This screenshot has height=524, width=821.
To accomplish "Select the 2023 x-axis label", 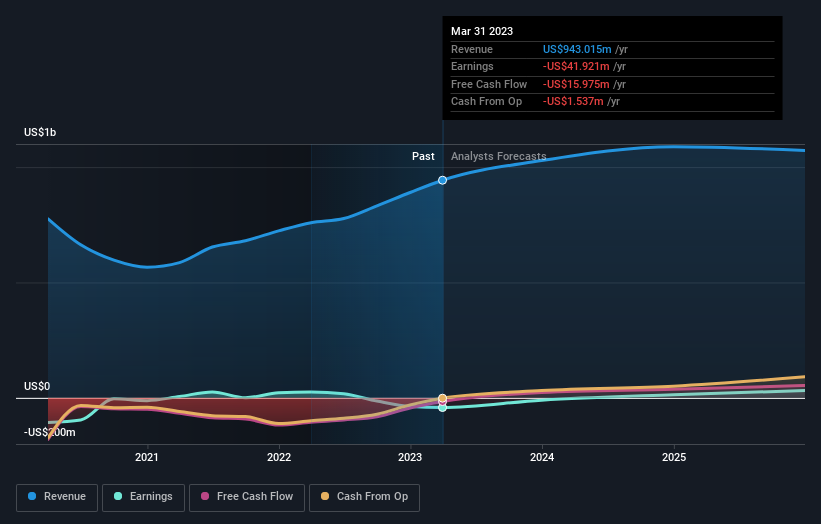I will [410, 458].
